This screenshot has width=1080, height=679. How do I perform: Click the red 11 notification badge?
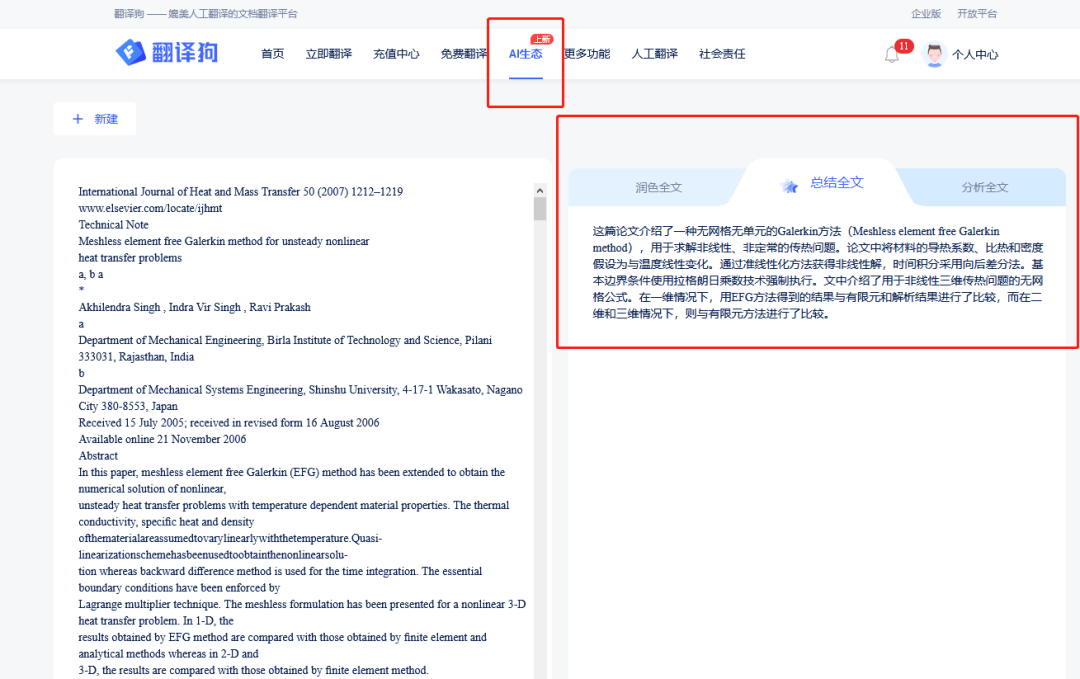[x=904, y=46]
